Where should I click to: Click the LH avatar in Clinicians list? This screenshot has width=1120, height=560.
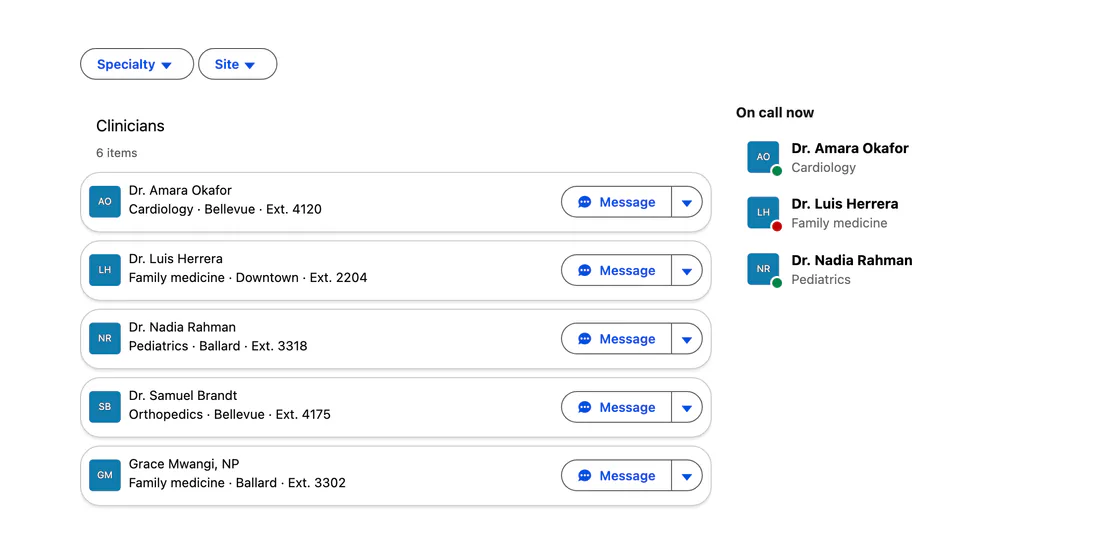(x=105, y=270)
